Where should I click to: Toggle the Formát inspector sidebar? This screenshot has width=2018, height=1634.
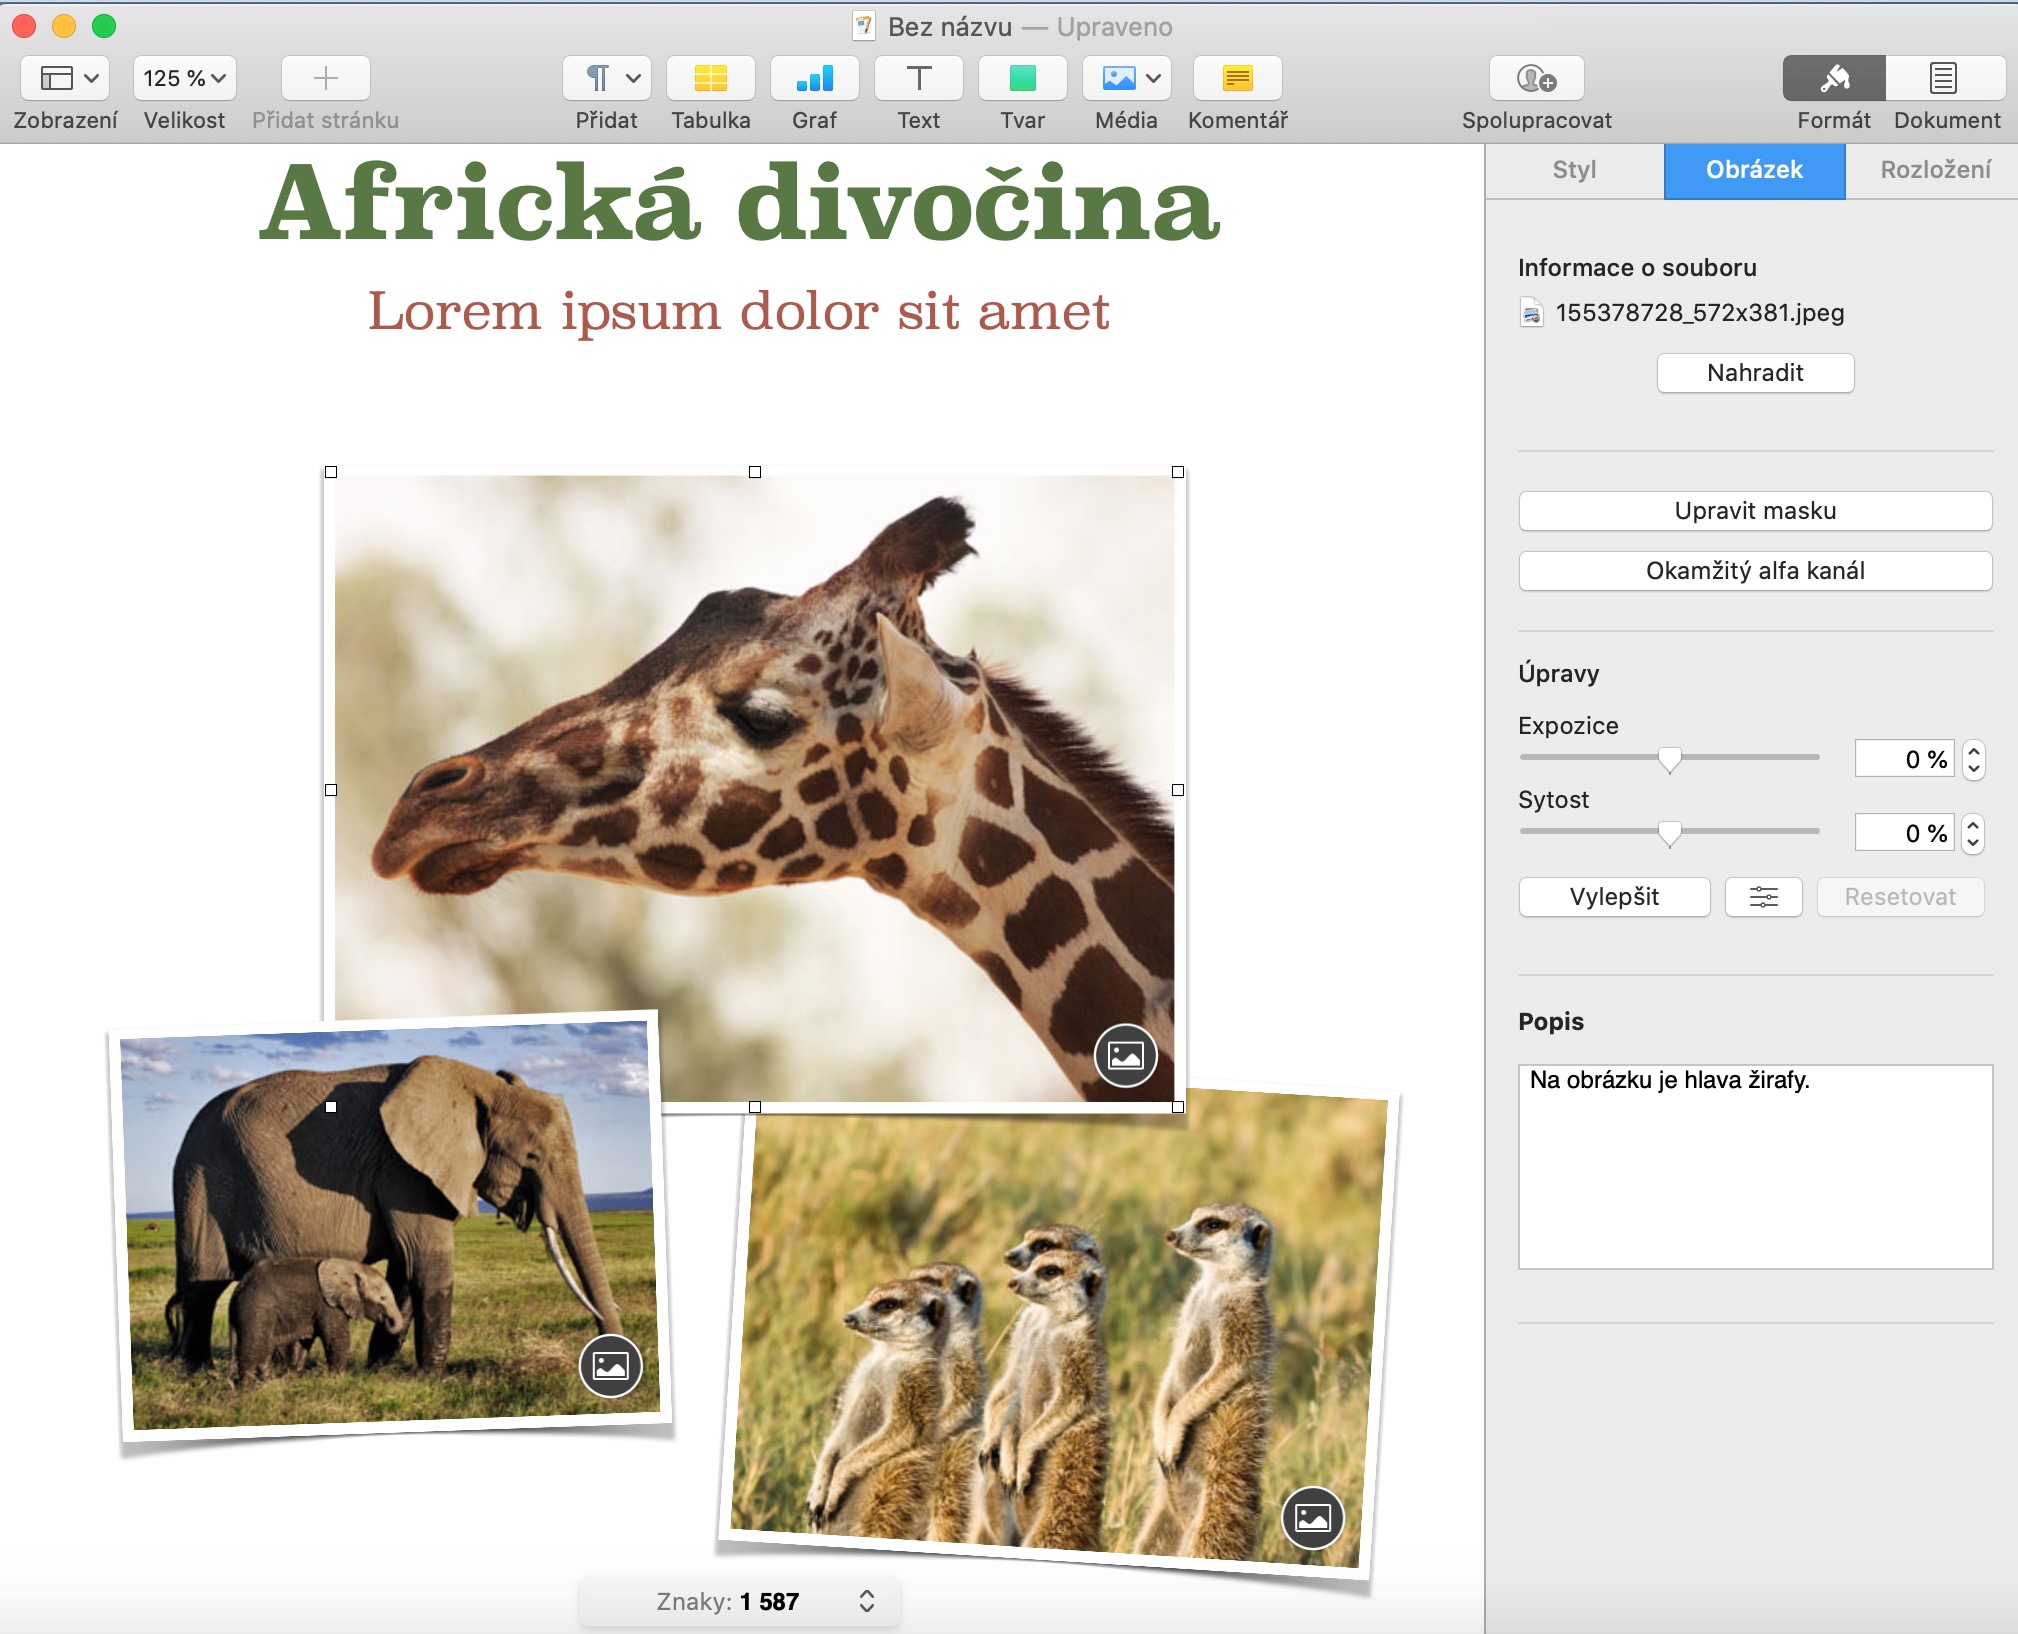tap(1833, 78)
